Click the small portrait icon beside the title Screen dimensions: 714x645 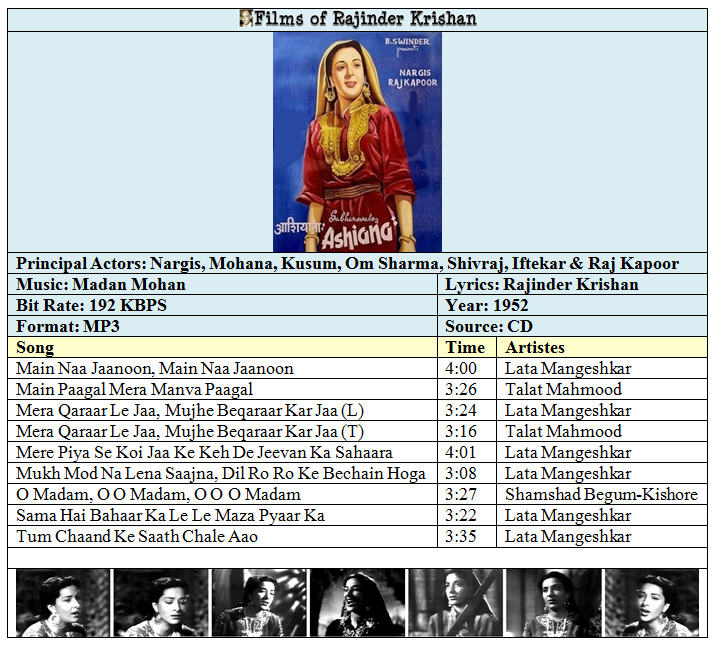246,19
